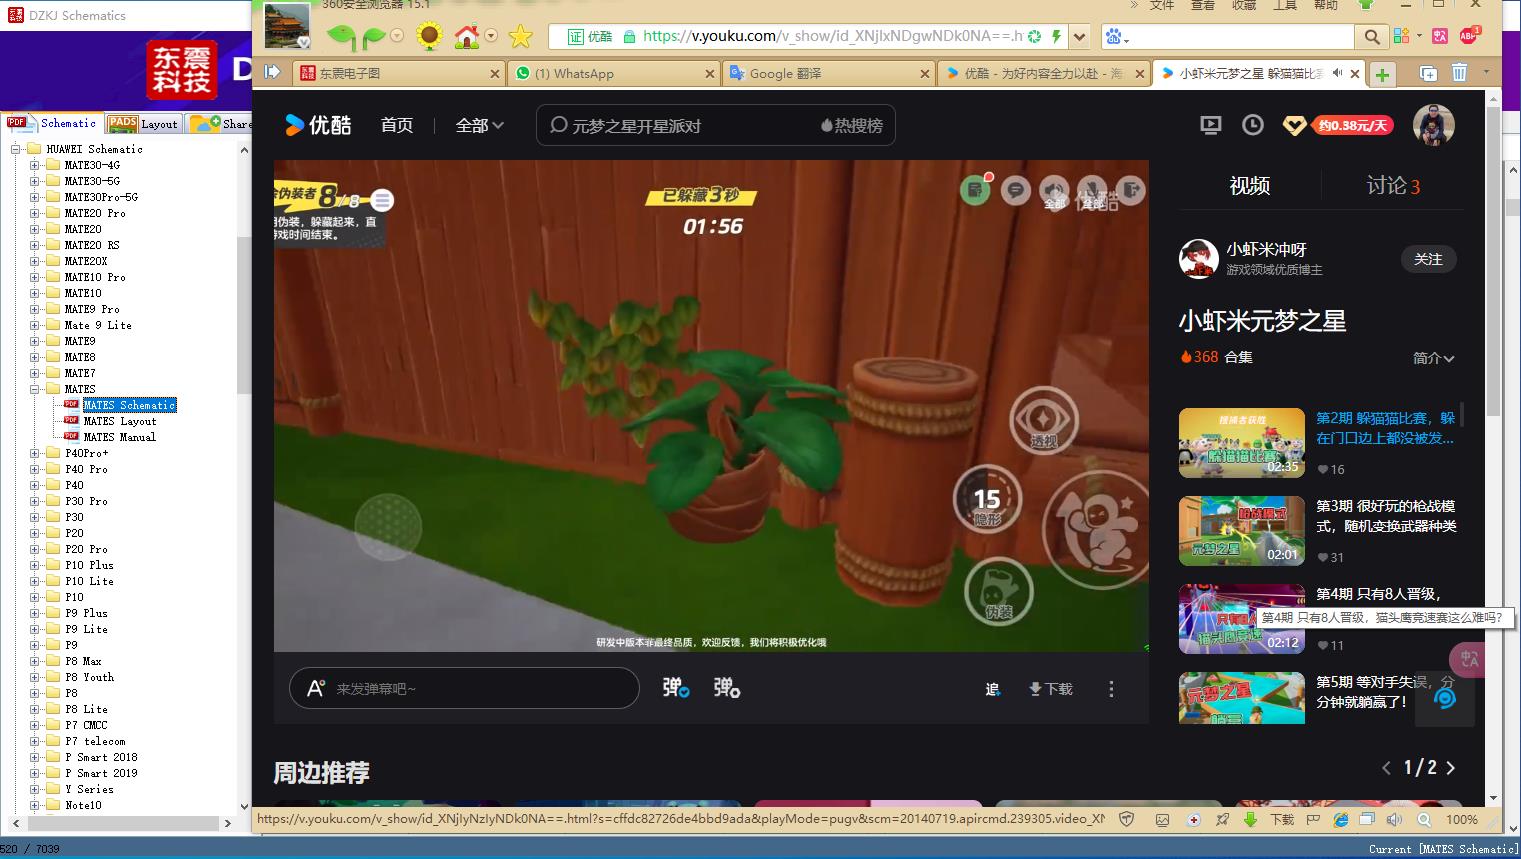
Task: Click the VIP diamond icon
Action: [1294, 126]
